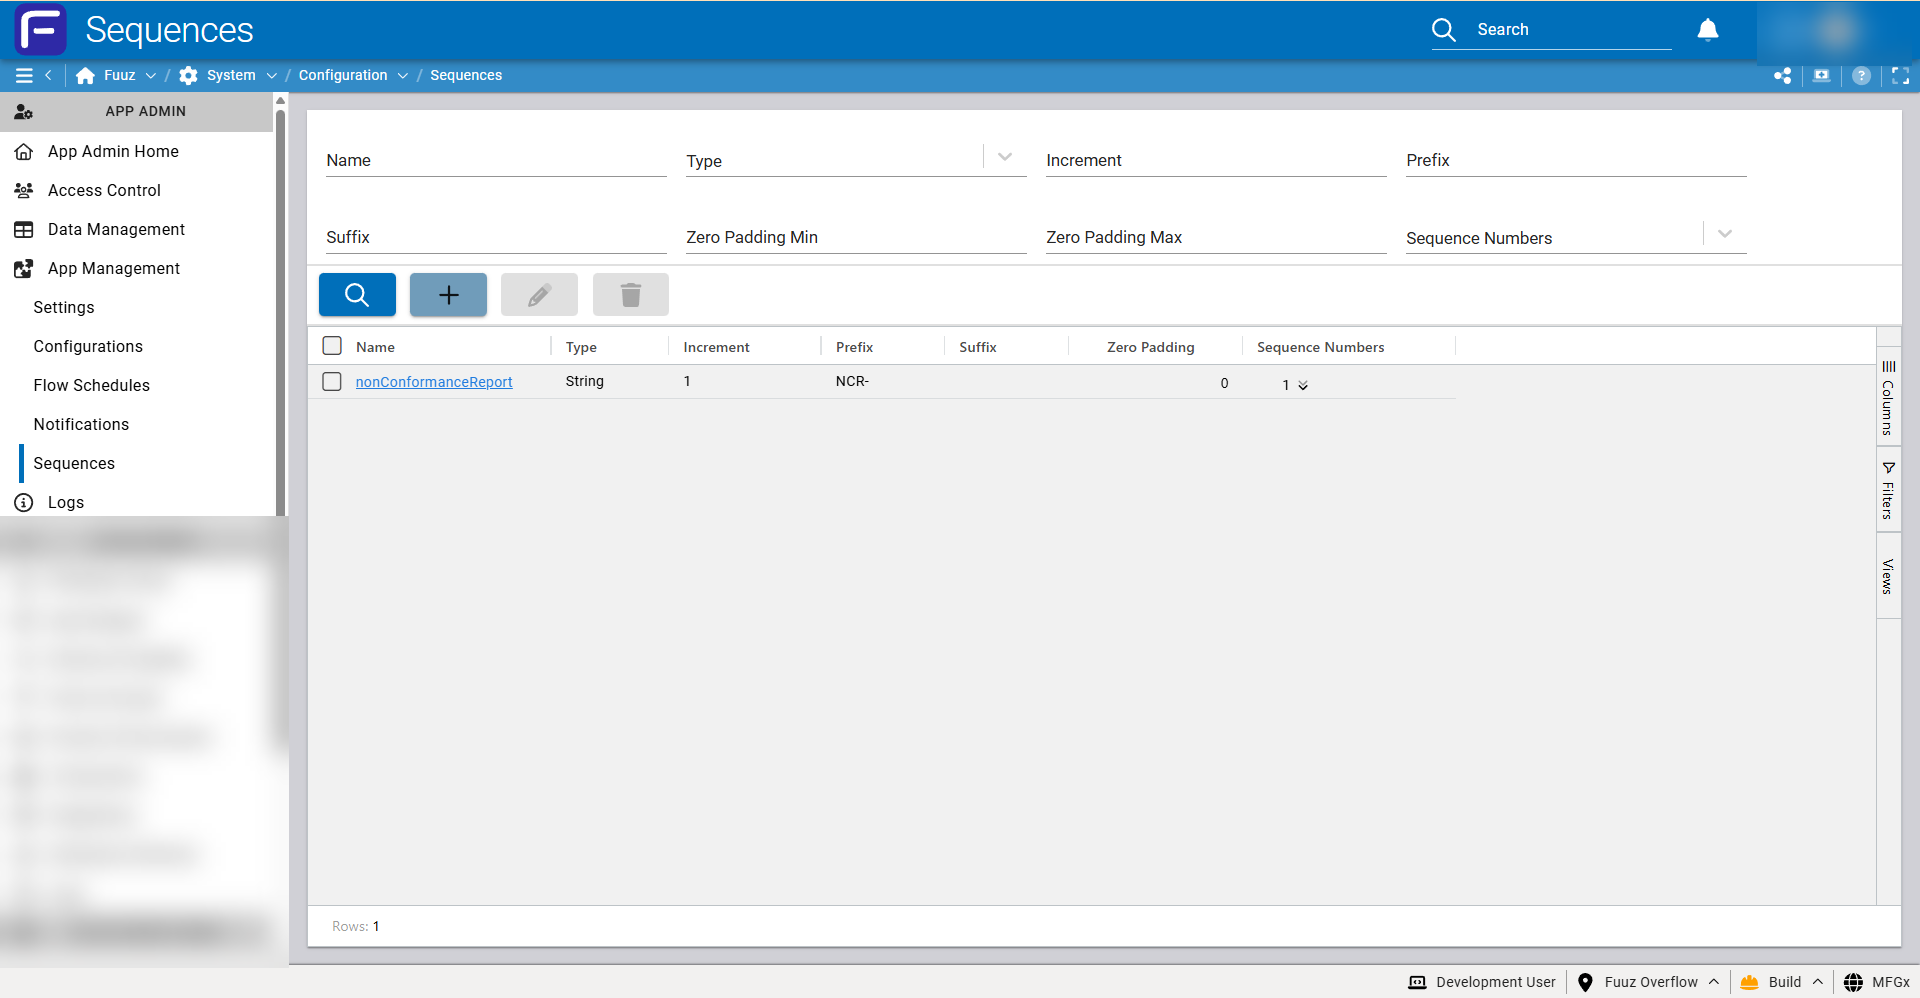Click System gear icon in breadcrumb

coord(188,75)
